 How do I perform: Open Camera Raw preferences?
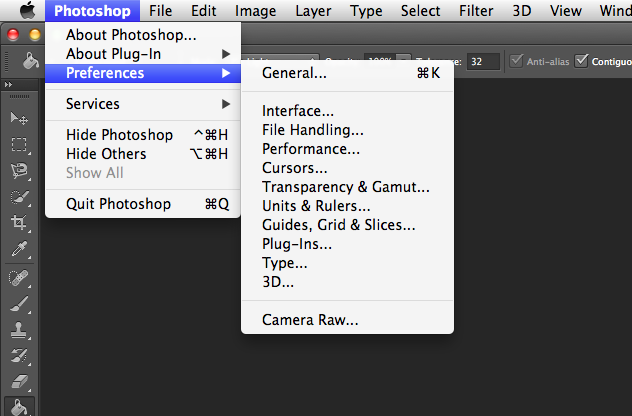[x=347, y=320]
